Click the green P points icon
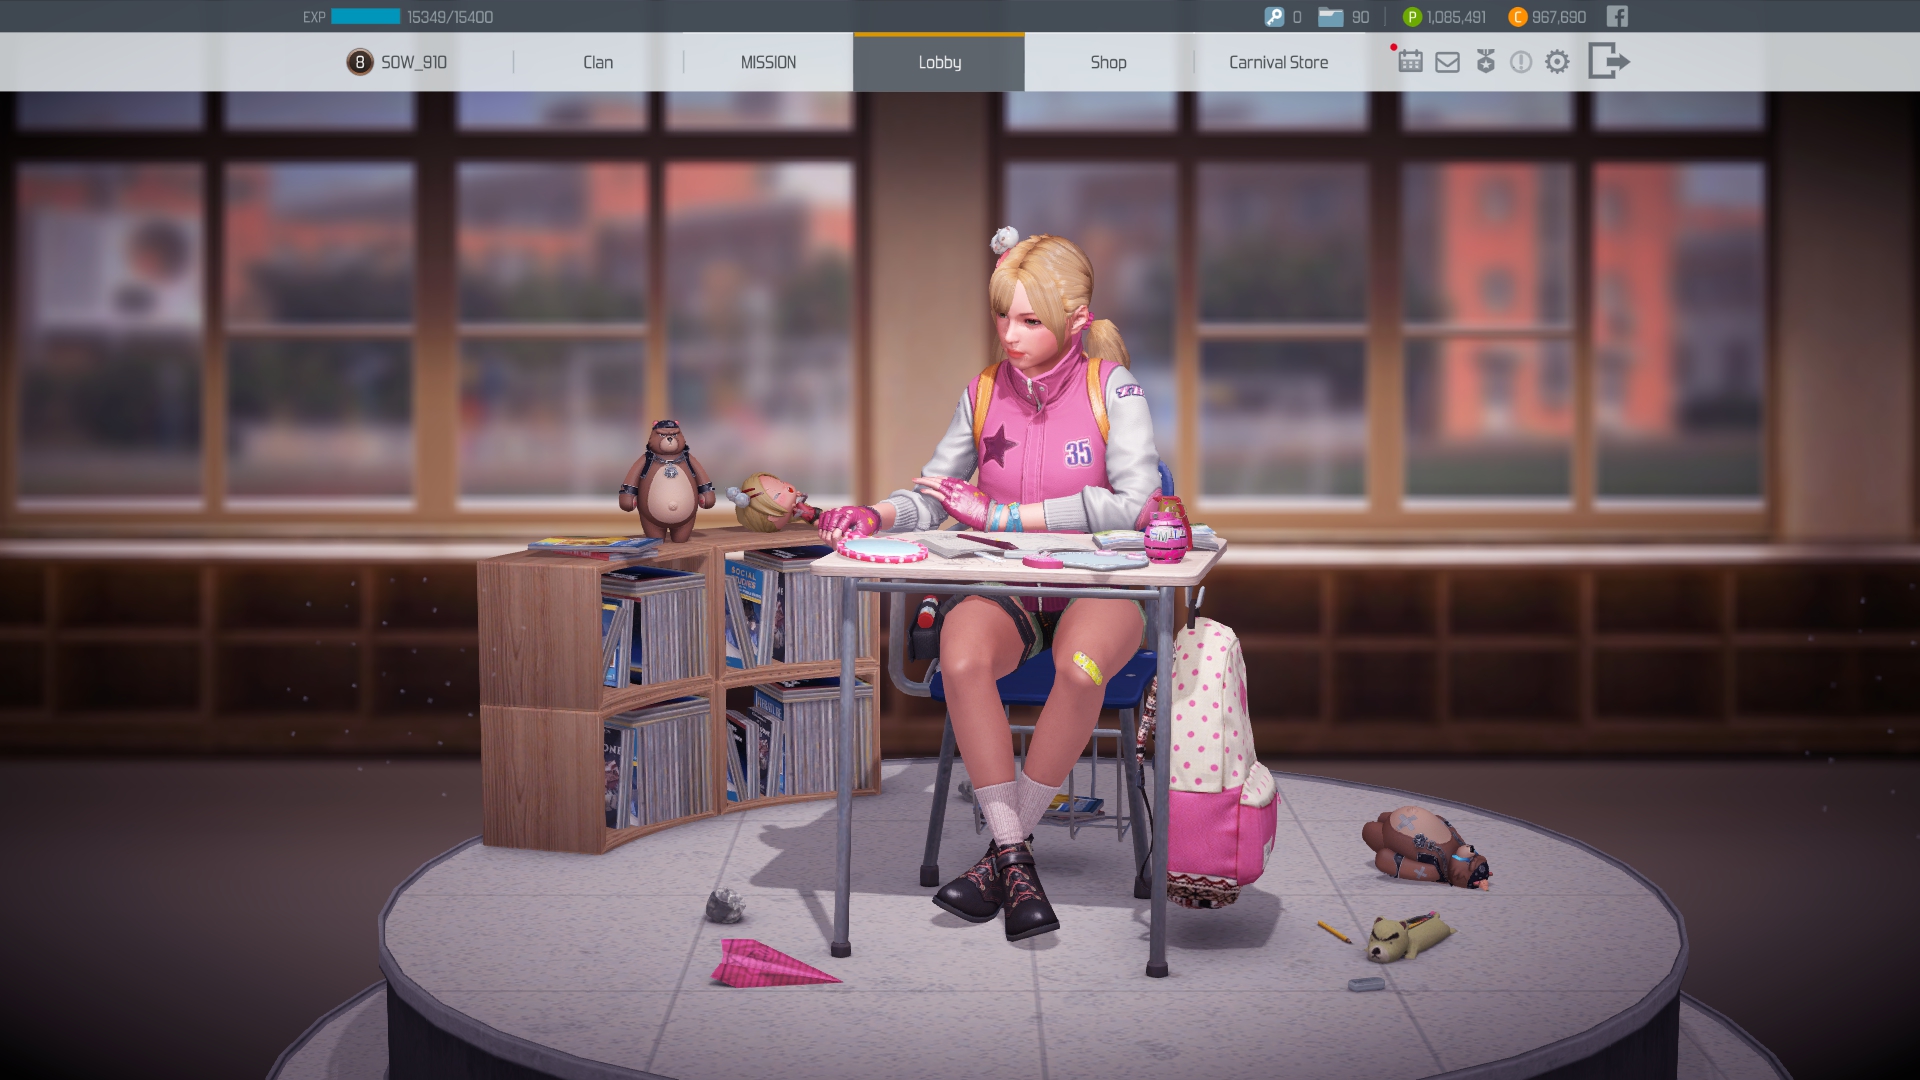 (1412, 17)
